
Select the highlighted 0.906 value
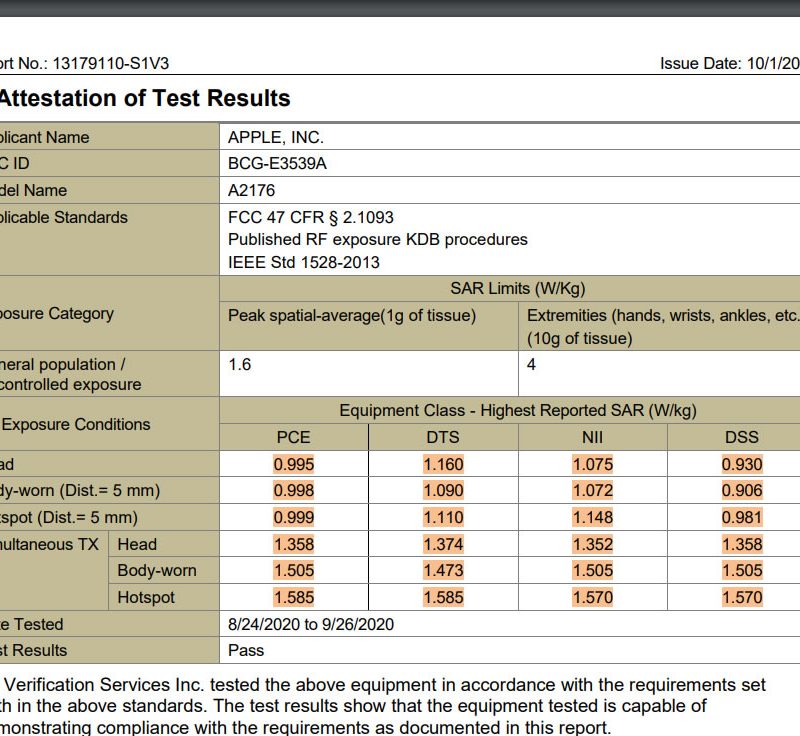tap(741, 491)
